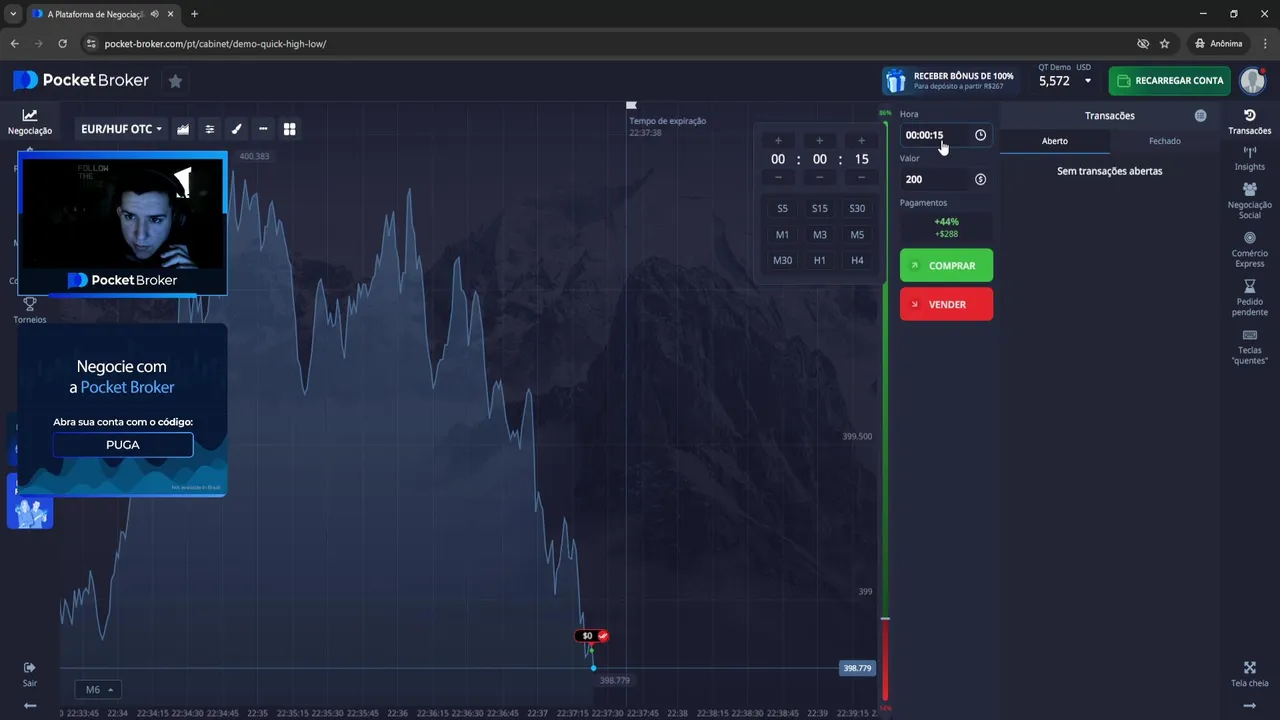Click the green COMPRAR button
Image resolution: width=1280 pixels, height=720 pixels.
pos(946,265)
